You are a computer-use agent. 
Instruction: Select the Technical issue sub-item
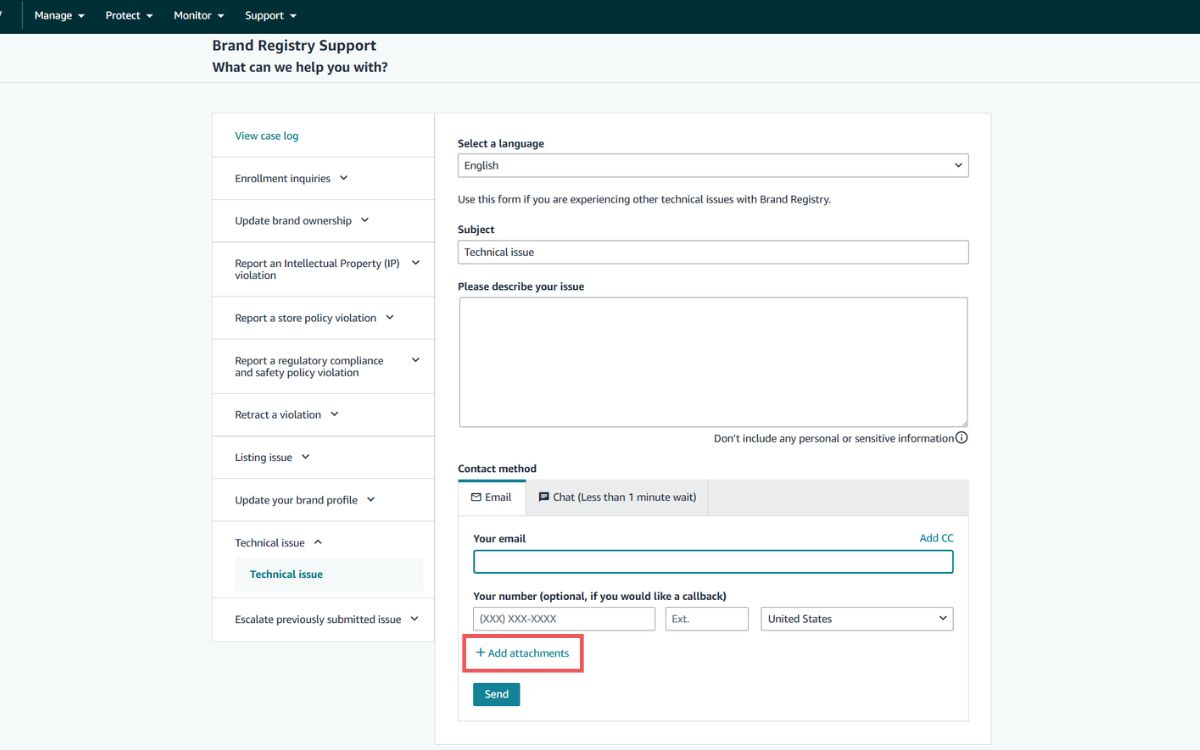329,574
